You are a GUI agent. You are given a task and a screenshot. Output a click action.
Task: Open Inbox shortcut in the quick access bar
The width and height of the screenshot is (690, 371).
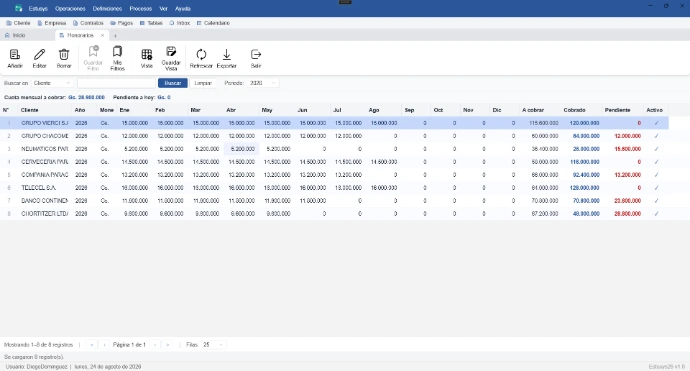pos(180,23)
